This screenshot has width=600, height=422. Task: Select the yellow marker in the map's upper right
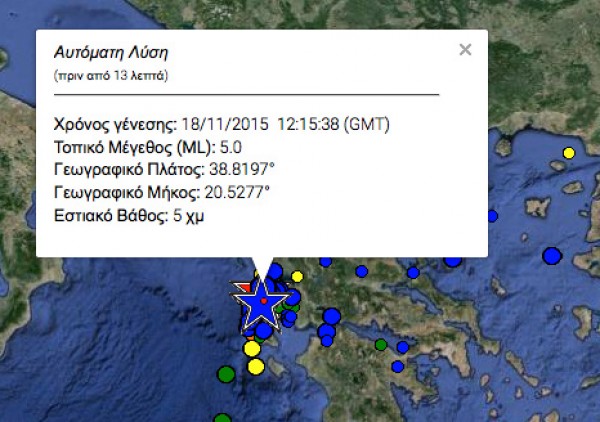569,153
